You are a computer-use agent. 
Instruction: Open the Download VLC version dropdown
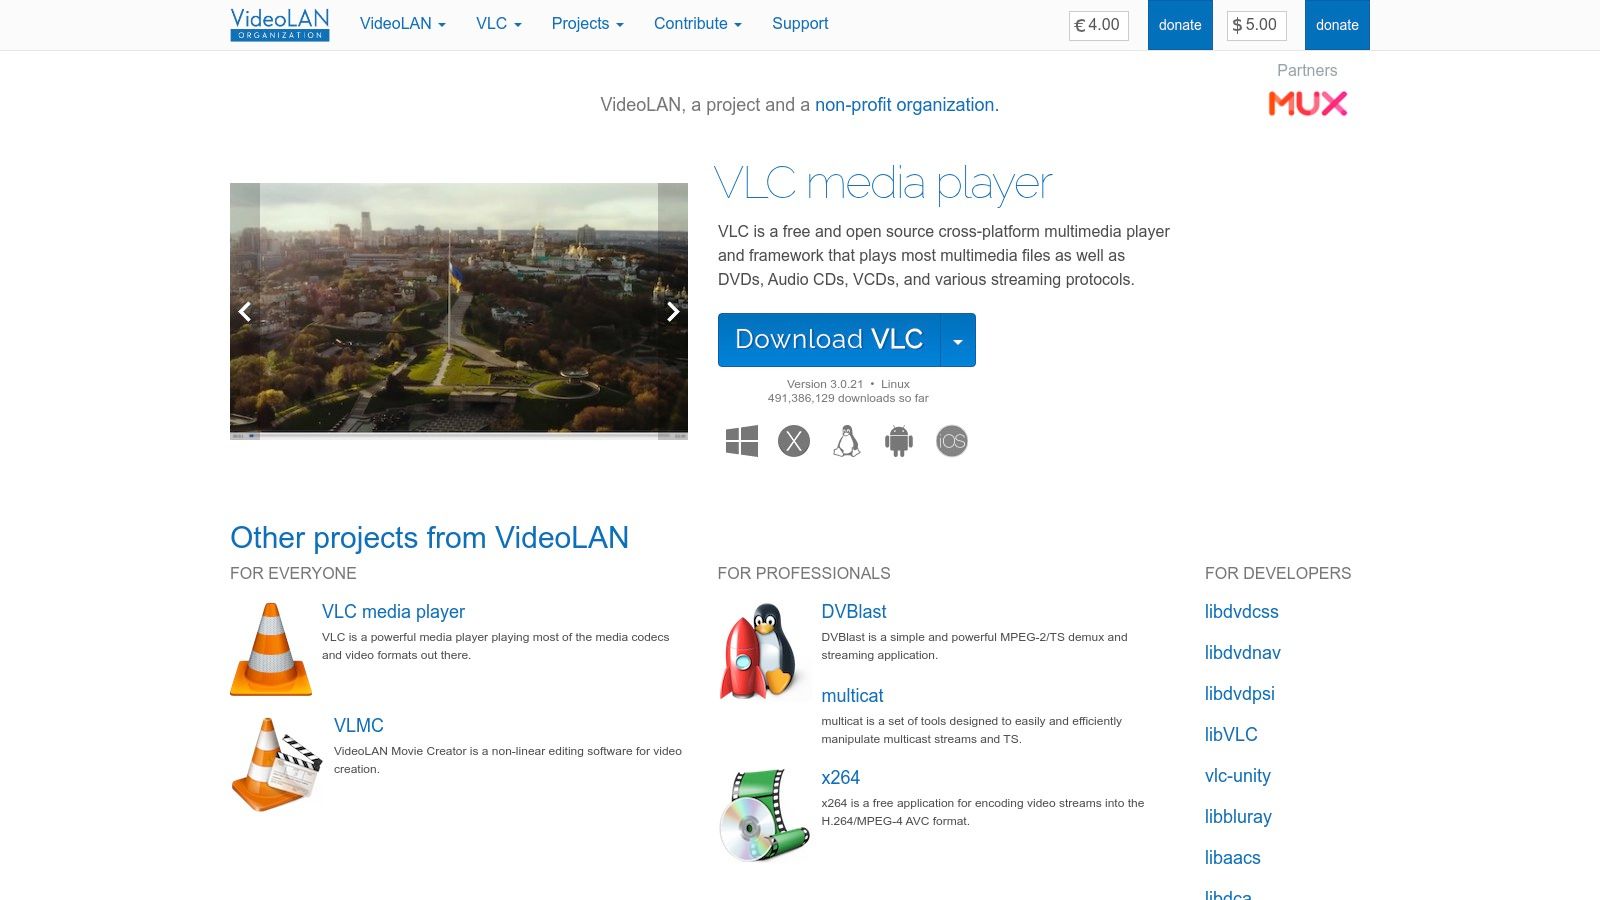(957, 340)
